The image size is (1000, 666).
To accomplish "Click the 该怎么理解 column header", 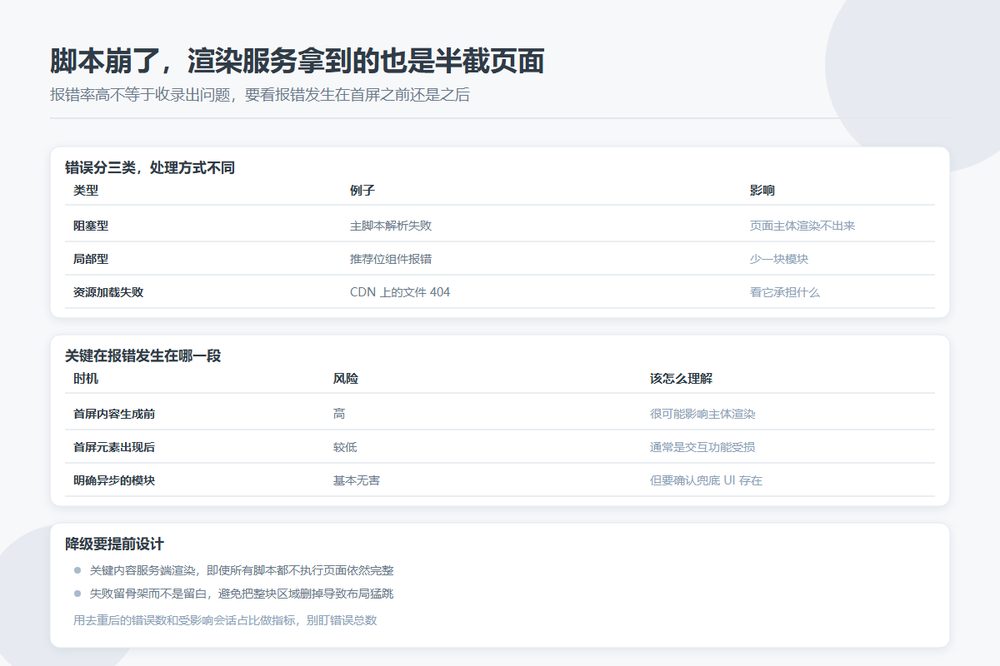I will [x=681, y=379].
